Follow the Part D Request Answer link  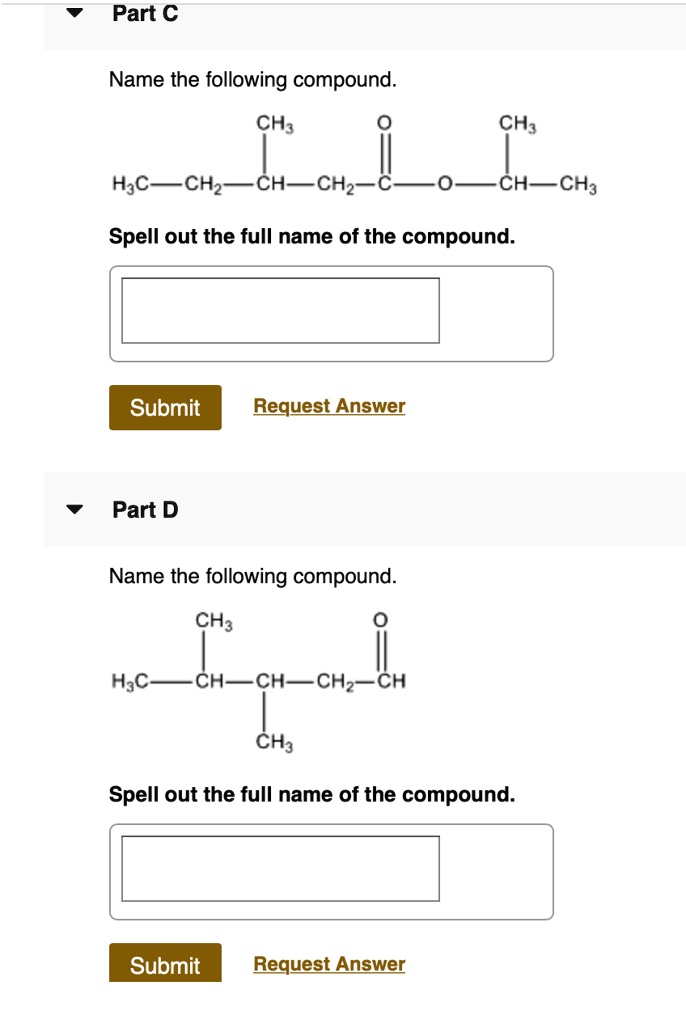point(329,964)
